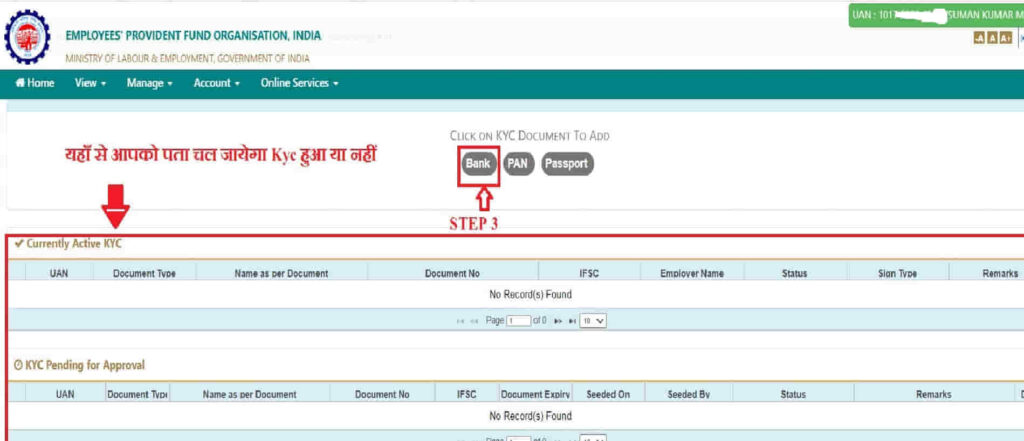Click the Sign Type column header
Screen dimensions: 1024x441
click(x=897, y=274)
